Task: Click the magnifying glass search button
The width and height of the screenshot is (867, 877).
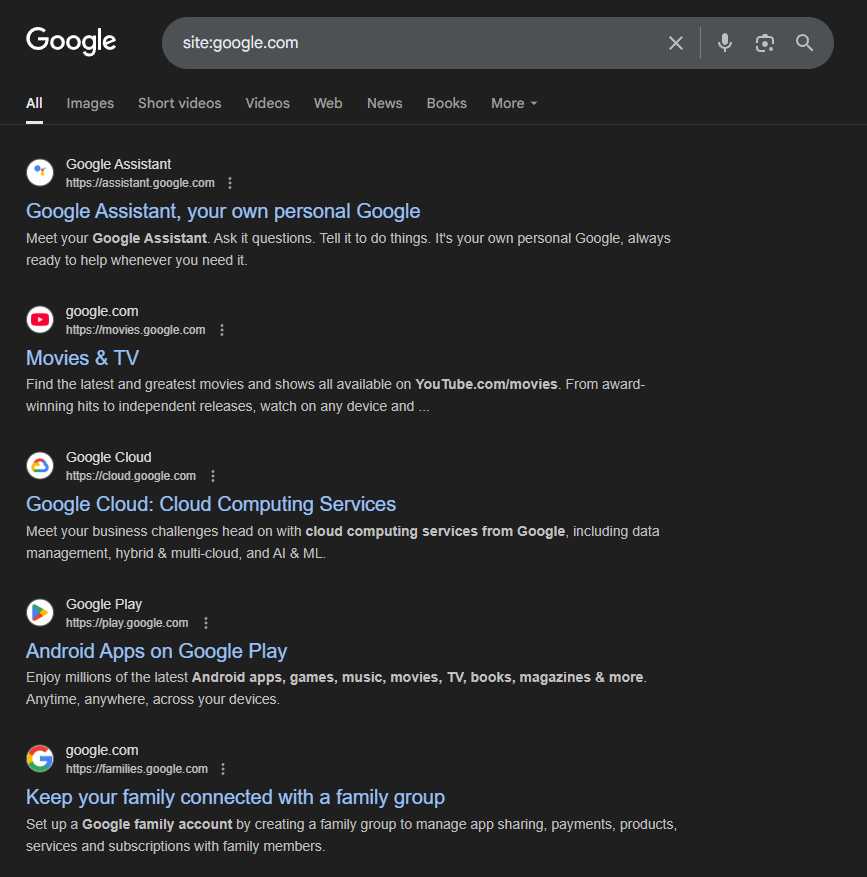Action: click(x=804, y=43)
